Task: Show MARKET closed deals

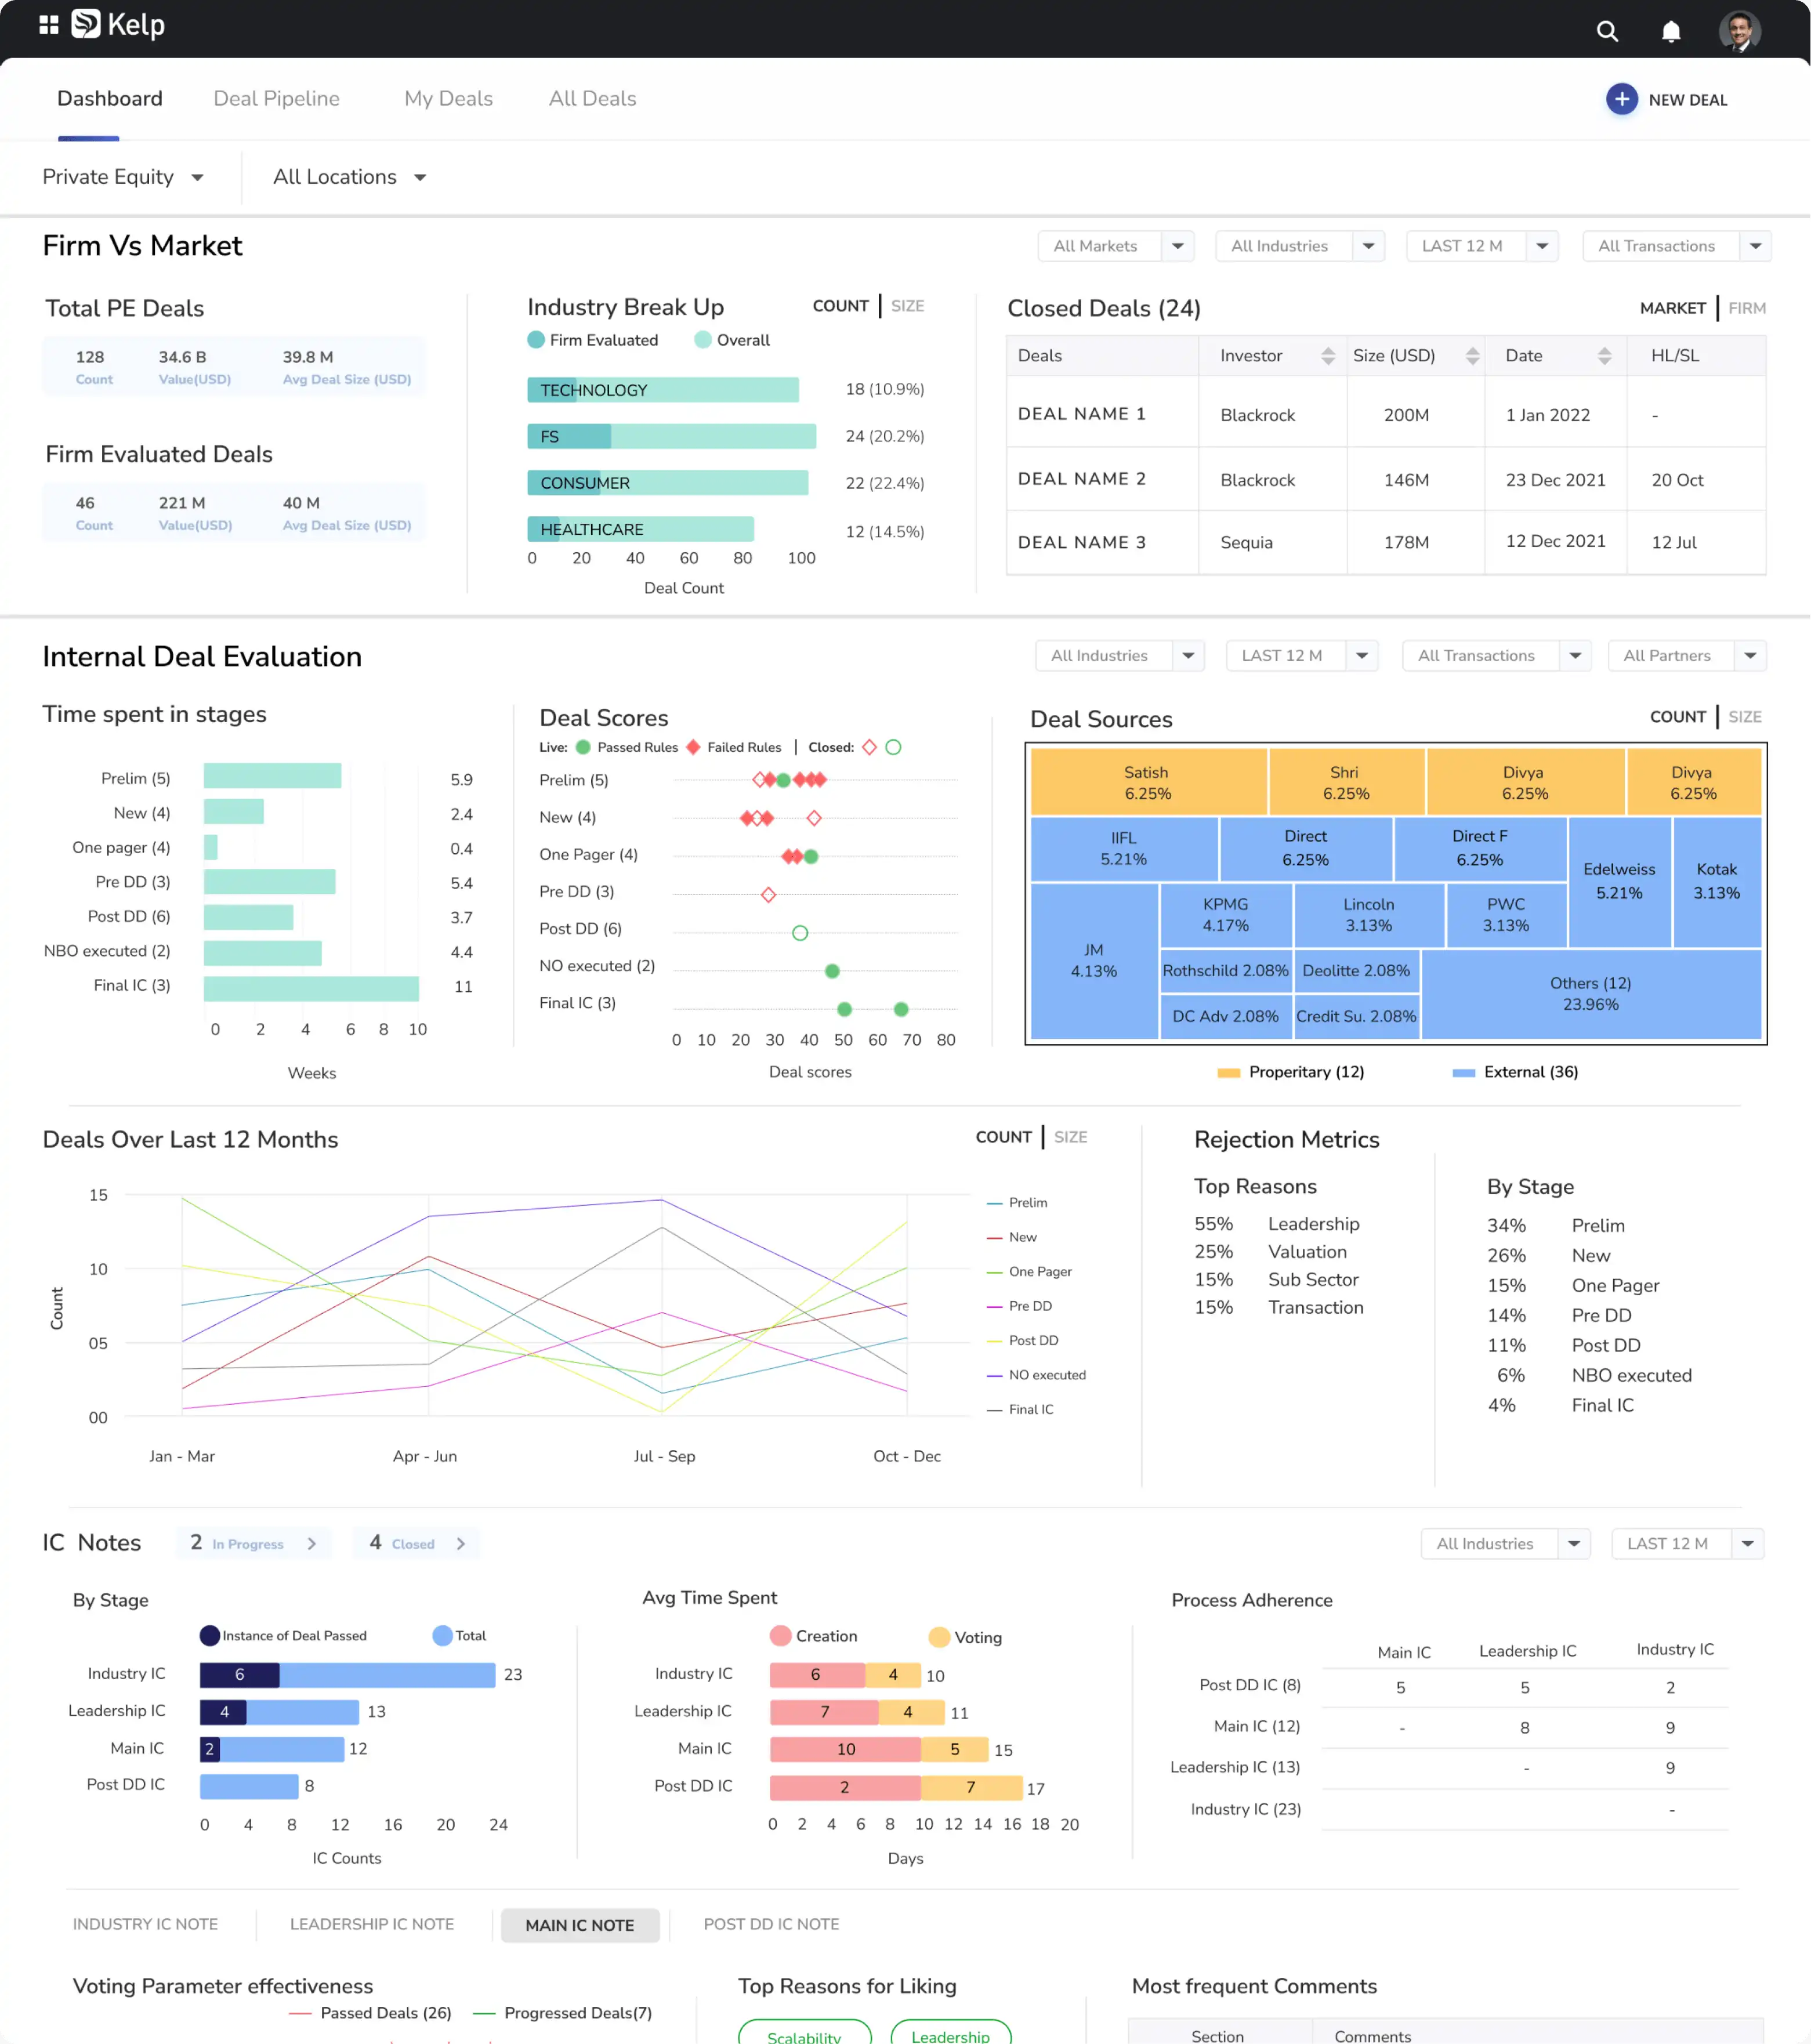Action: click(x=1672, y=308)
